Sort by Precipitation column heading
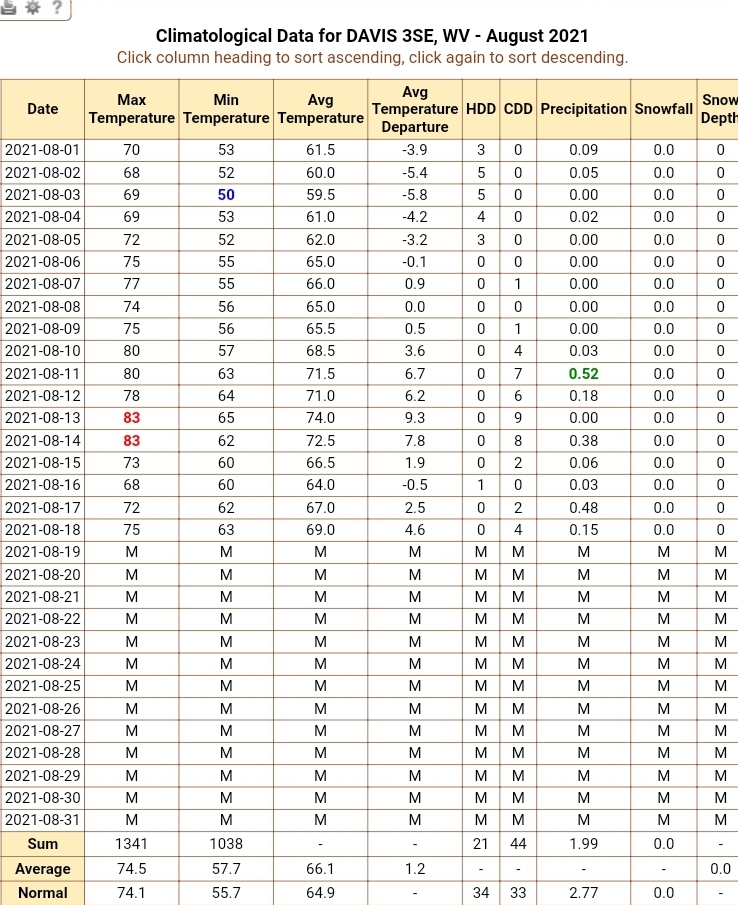738x905 pixels. [583, 109]
